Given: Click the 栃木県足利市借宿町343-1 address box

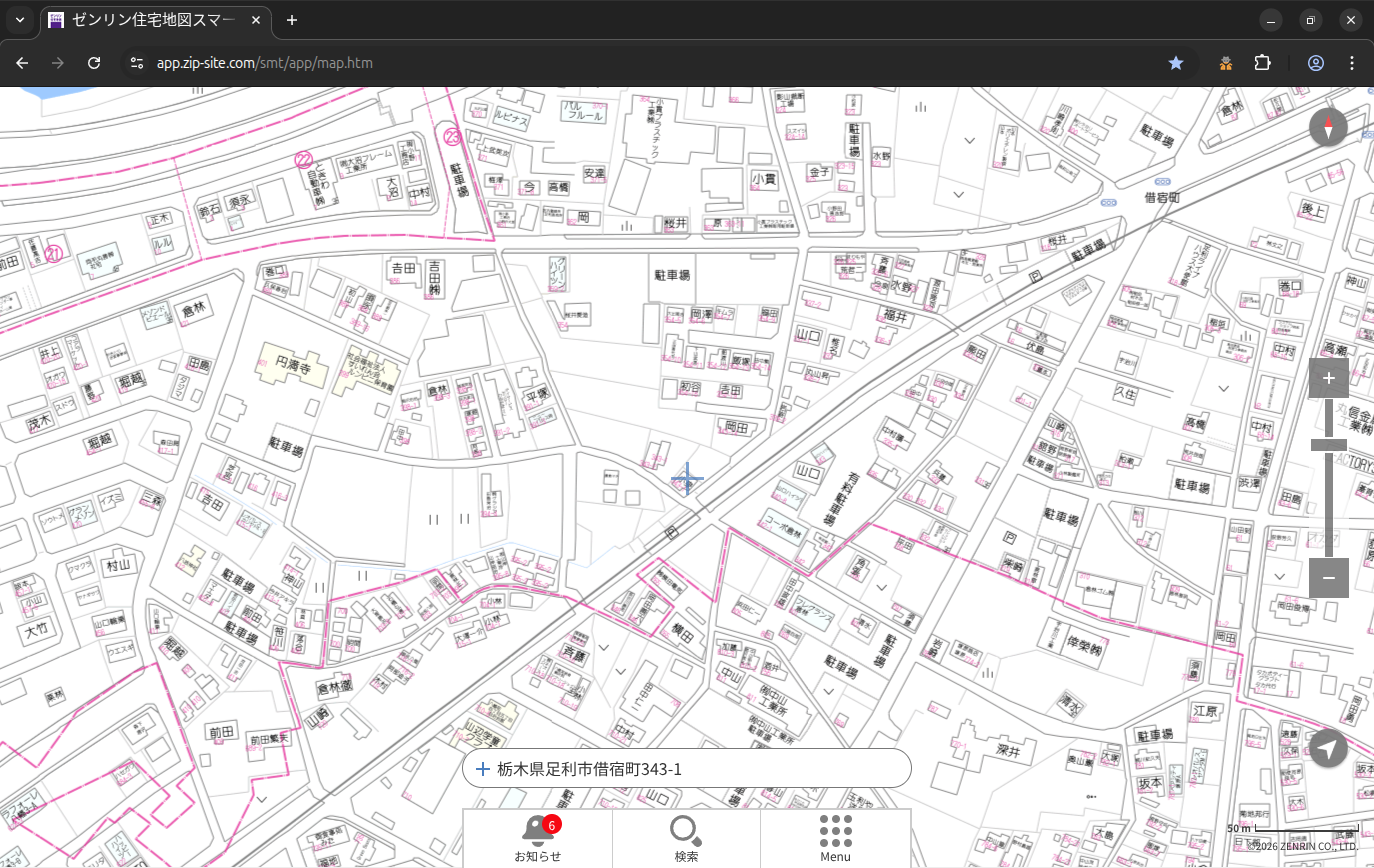Looking at the screenshot, I should 686,769.
